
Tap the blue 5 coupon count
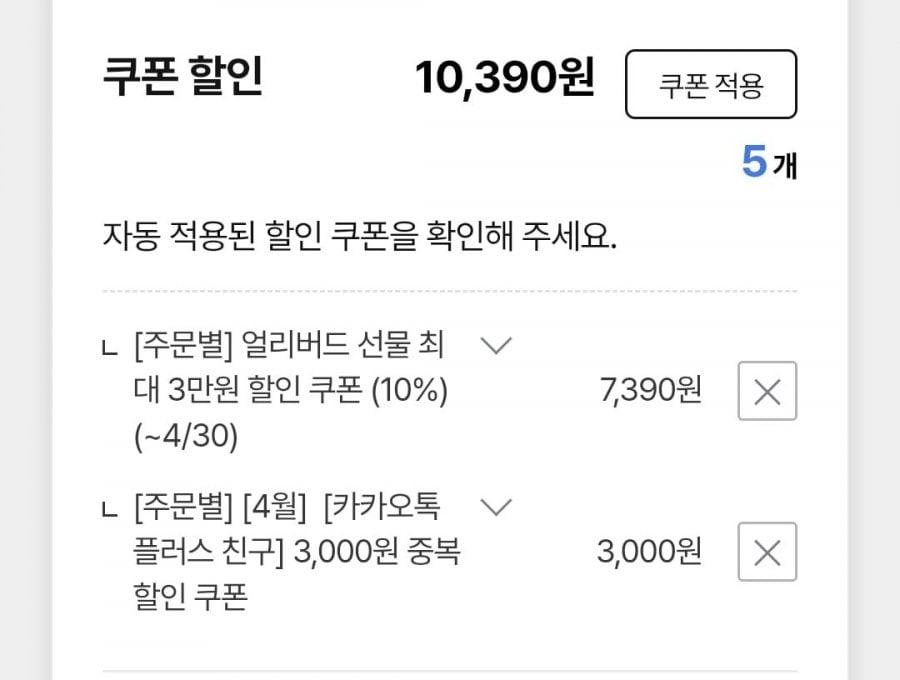click(754, 162)
